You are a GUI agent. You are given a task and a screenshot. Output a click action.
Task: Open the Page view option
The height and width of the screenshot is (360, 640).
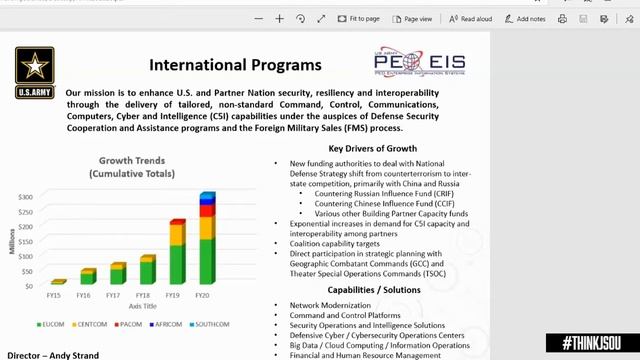click(x=412, y=19)
